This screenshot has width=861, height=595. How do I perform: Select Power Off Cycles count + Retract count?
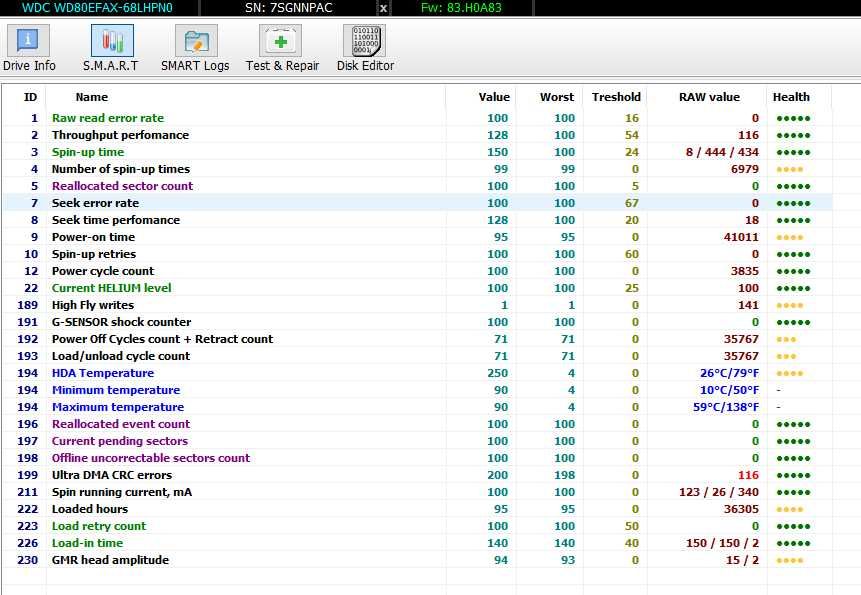click(x=417, y=339)
